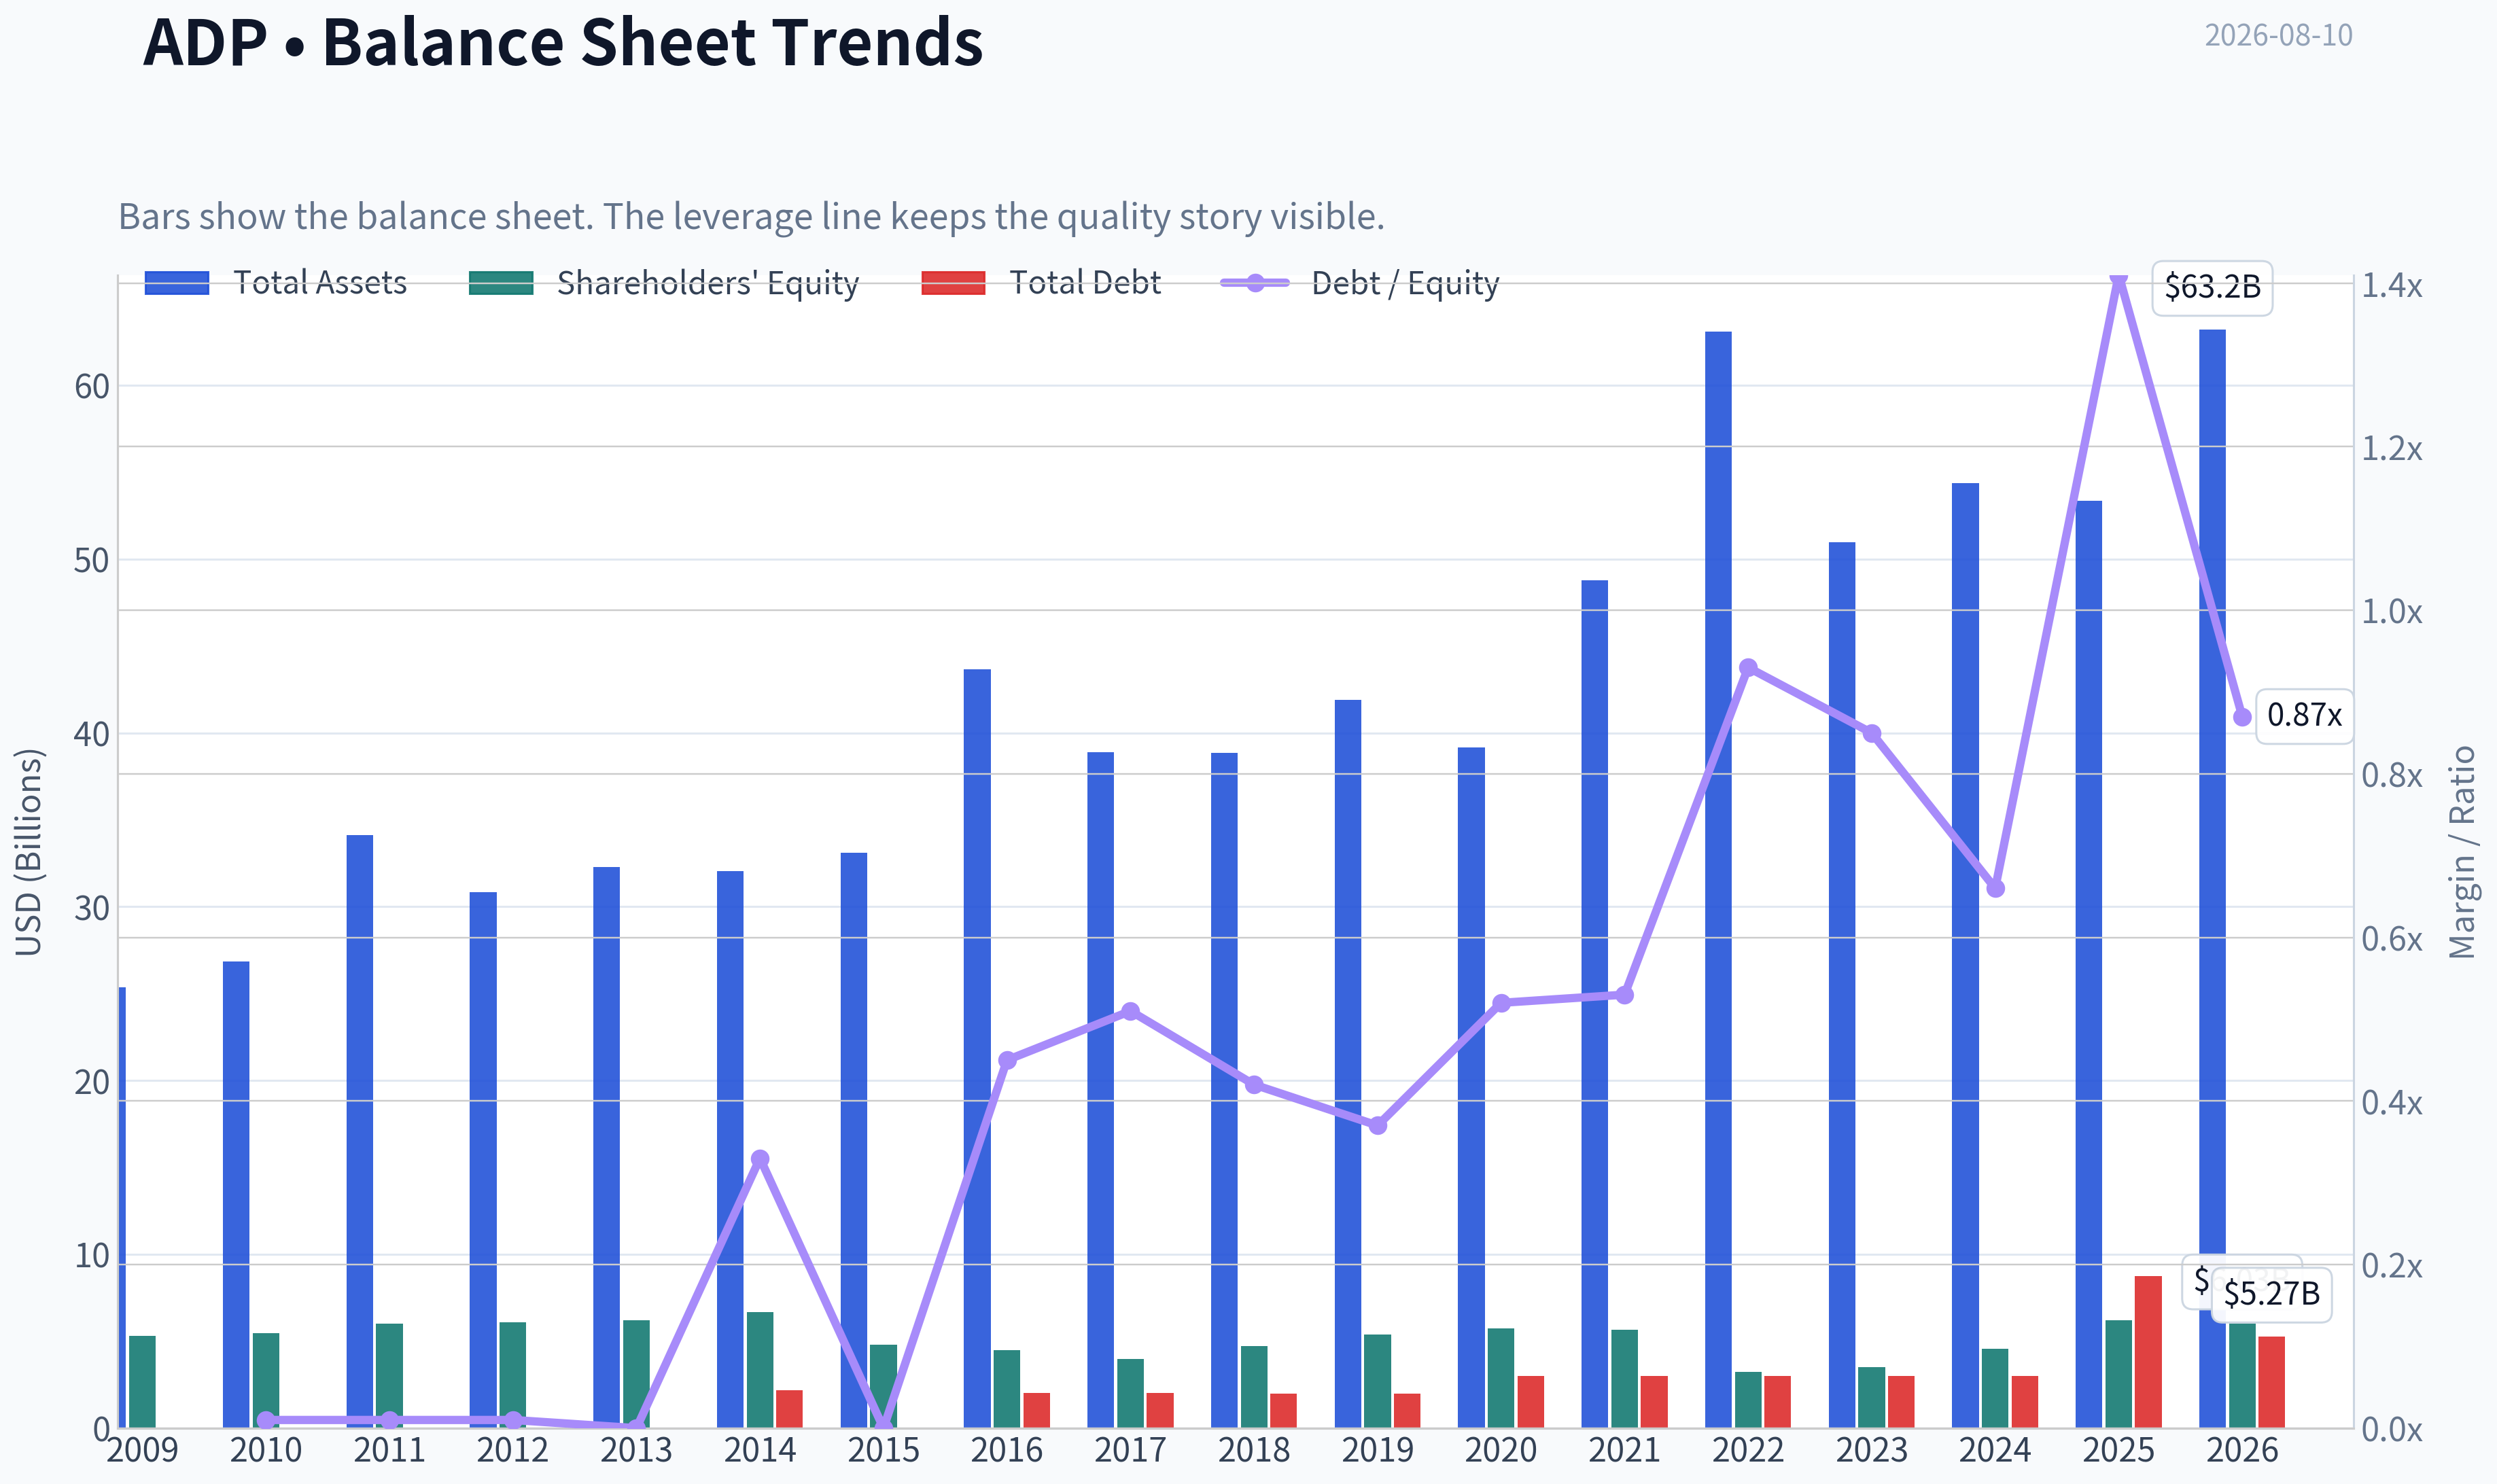Click the 2014 Debt / Equity line point
2497x1484 pixels.
(x=760, y=1159)
